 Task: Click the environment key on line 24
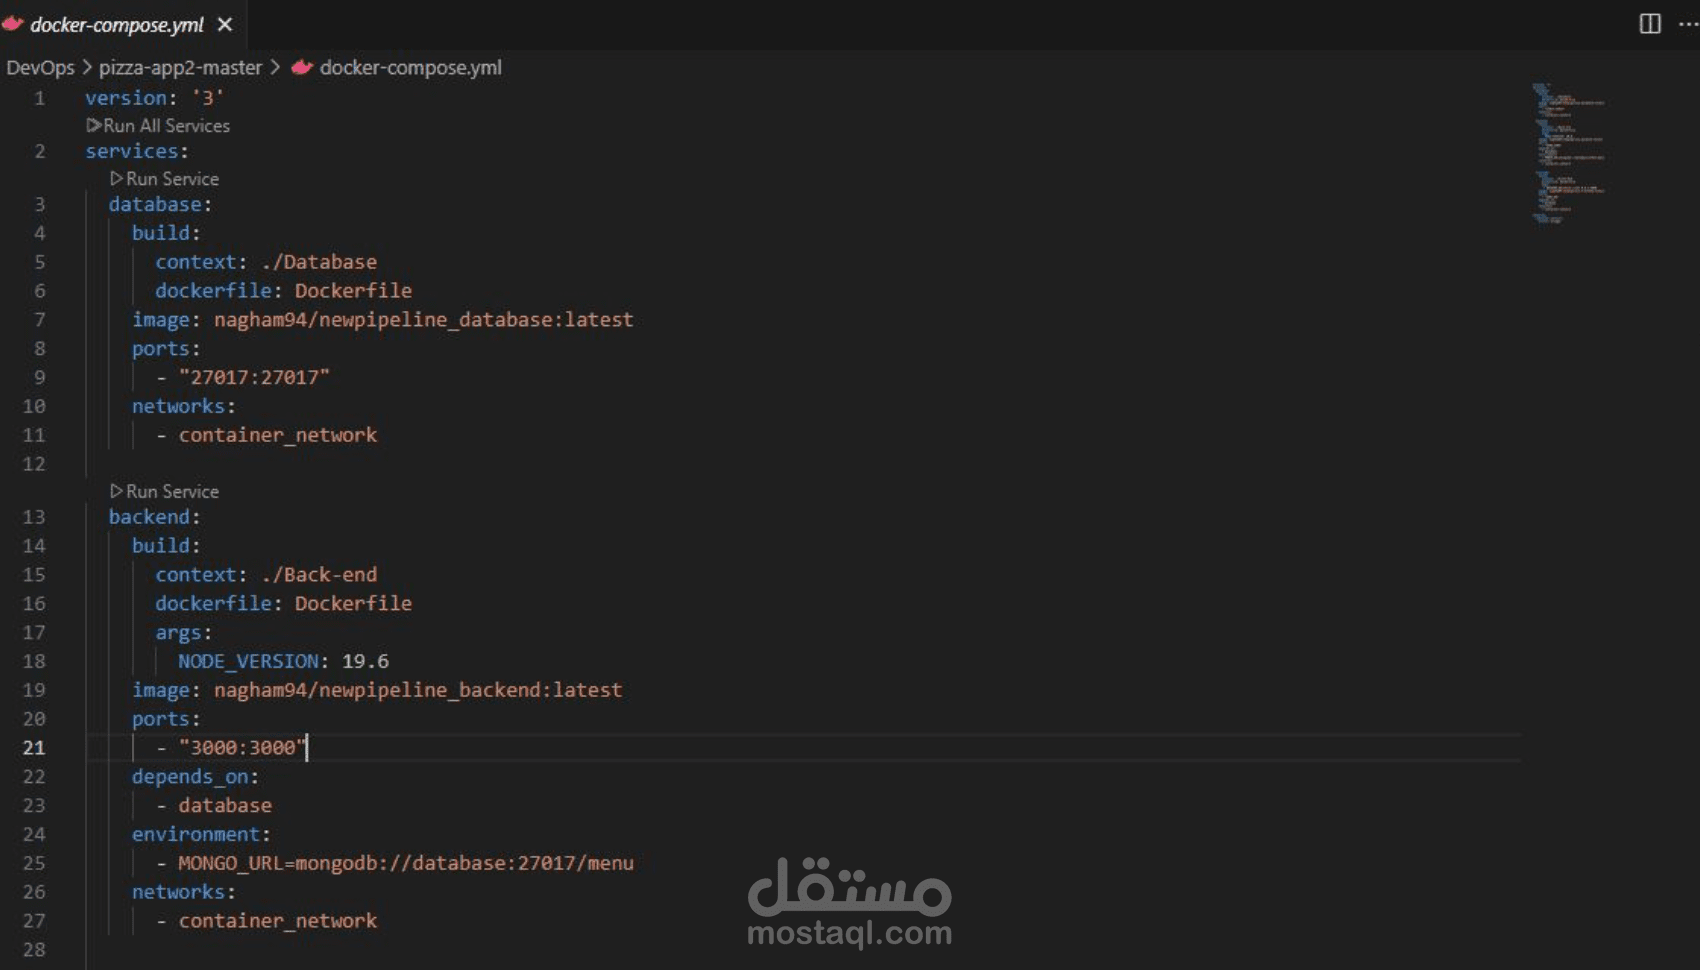point(196,834)
